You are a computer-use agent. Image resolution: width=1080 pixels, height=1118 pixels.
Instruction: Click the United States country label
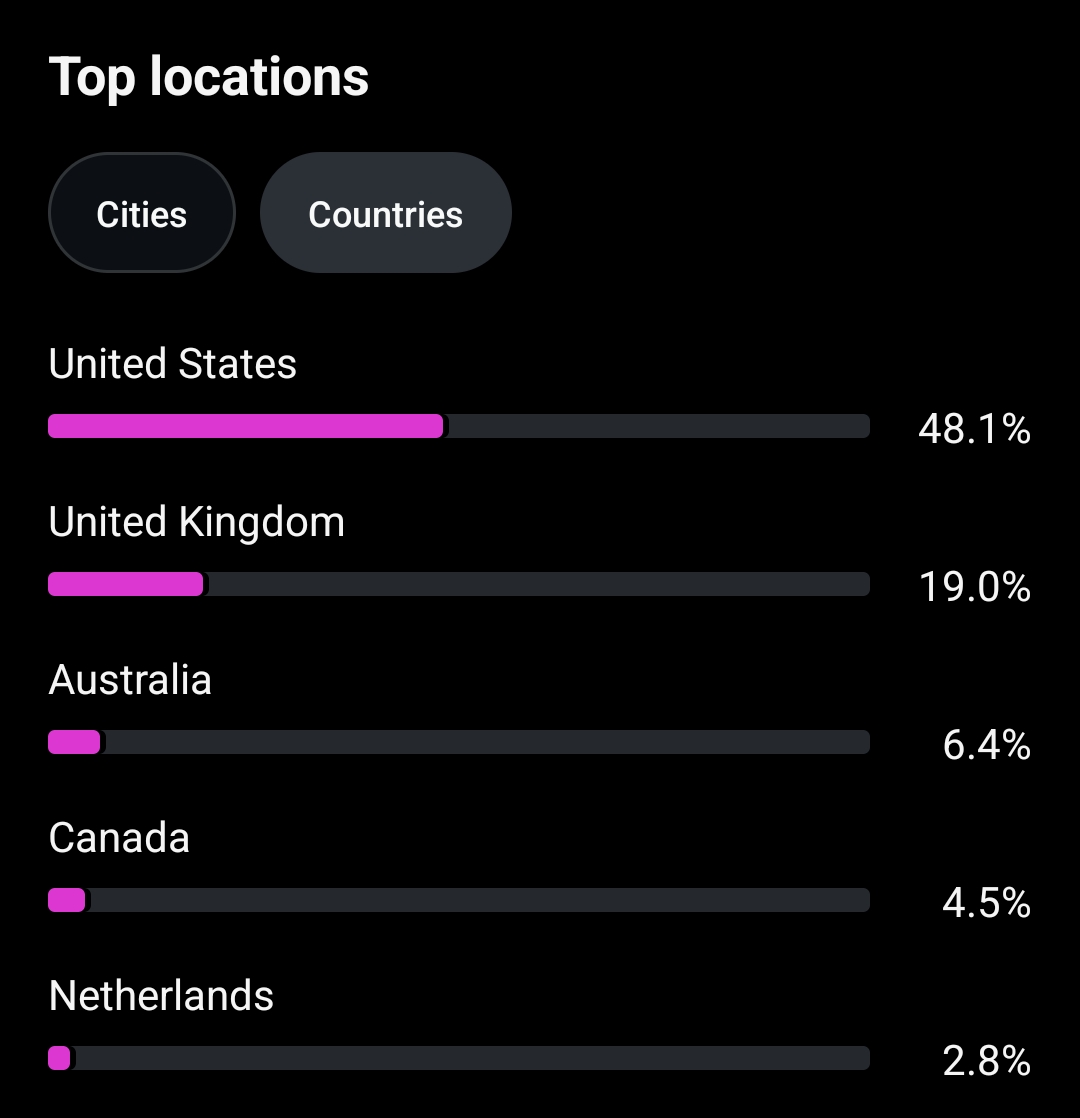pyautogui.click(x=172, y=364)
